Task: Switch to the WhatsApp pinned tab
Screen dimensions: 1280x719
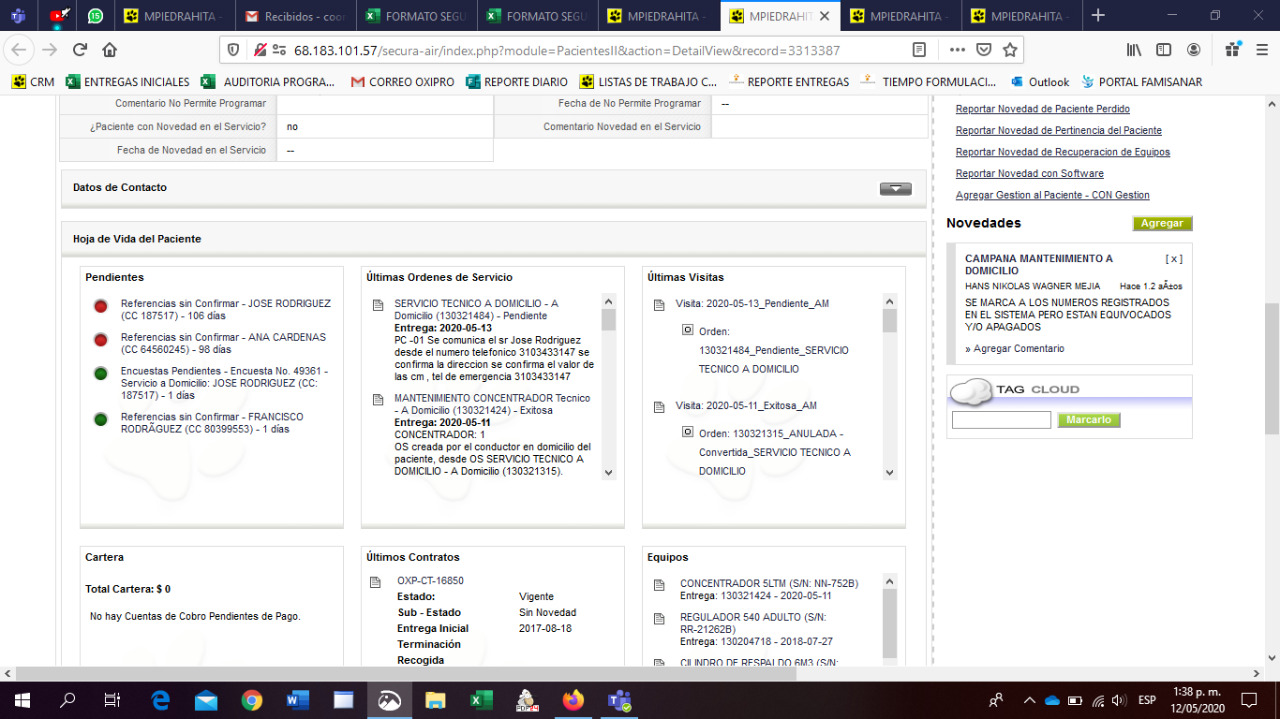Action: click(x=95, y=16)
